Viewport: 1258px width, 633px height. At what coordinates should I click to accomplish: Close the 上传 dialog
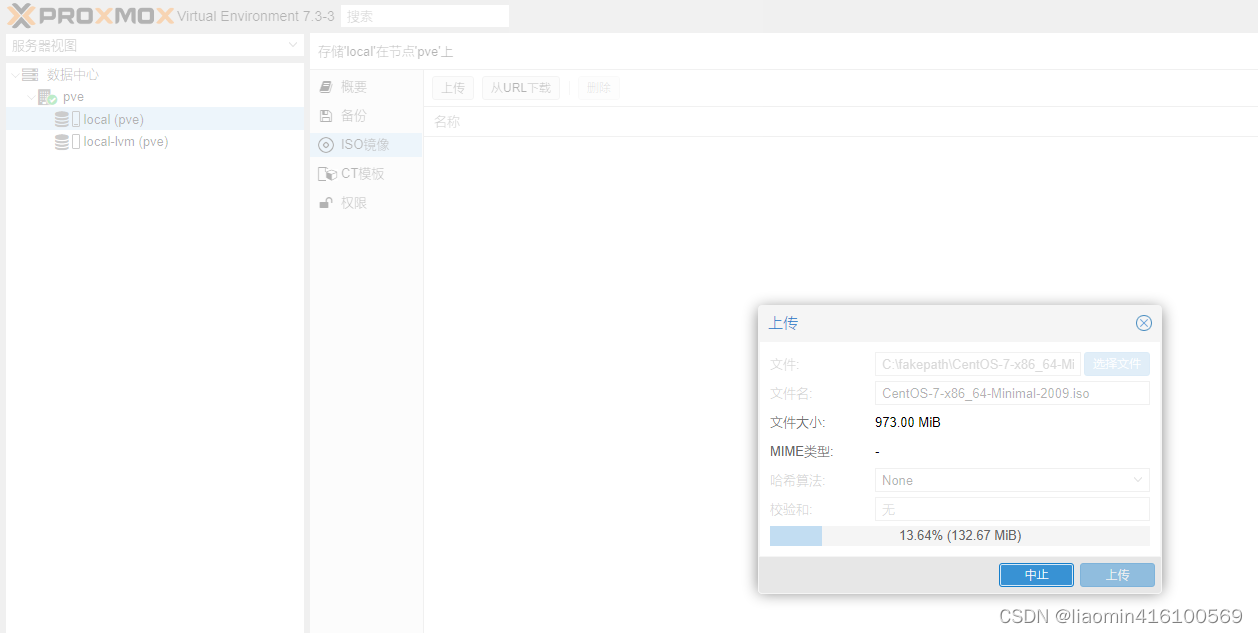[1143, 322]
